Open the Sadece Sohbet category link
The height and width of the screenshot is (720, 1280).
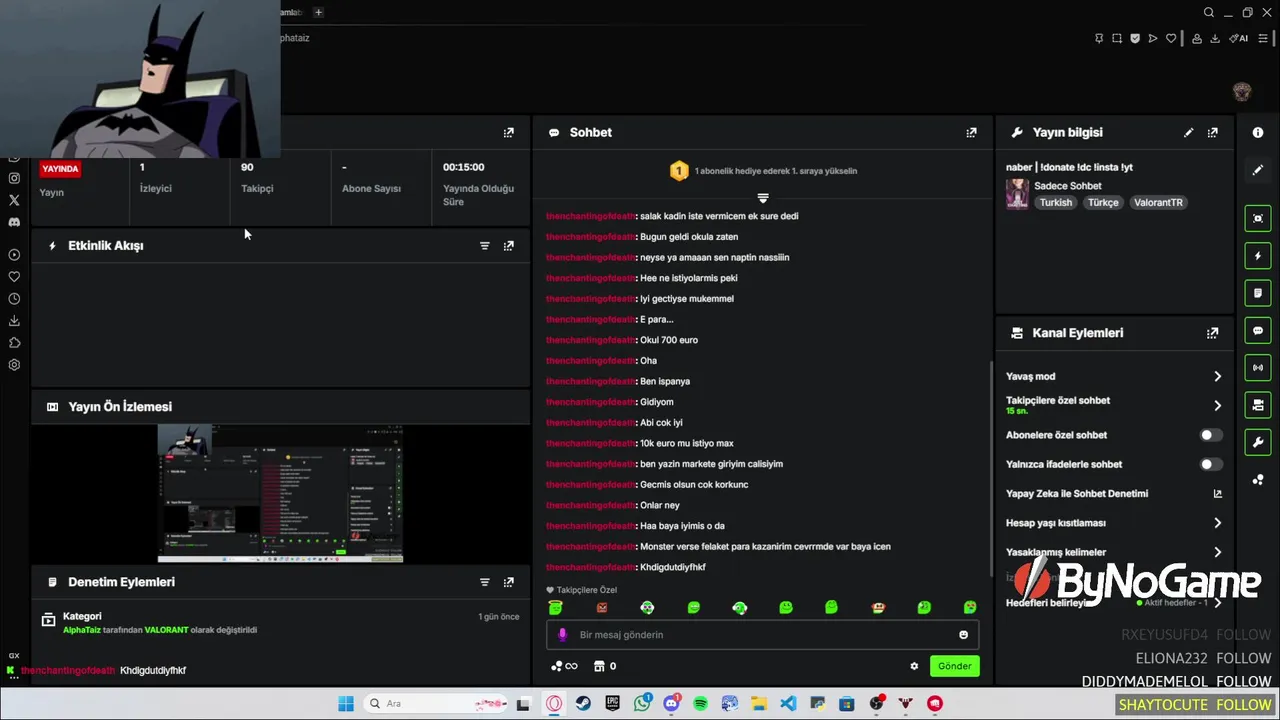tap(1068, 186)
